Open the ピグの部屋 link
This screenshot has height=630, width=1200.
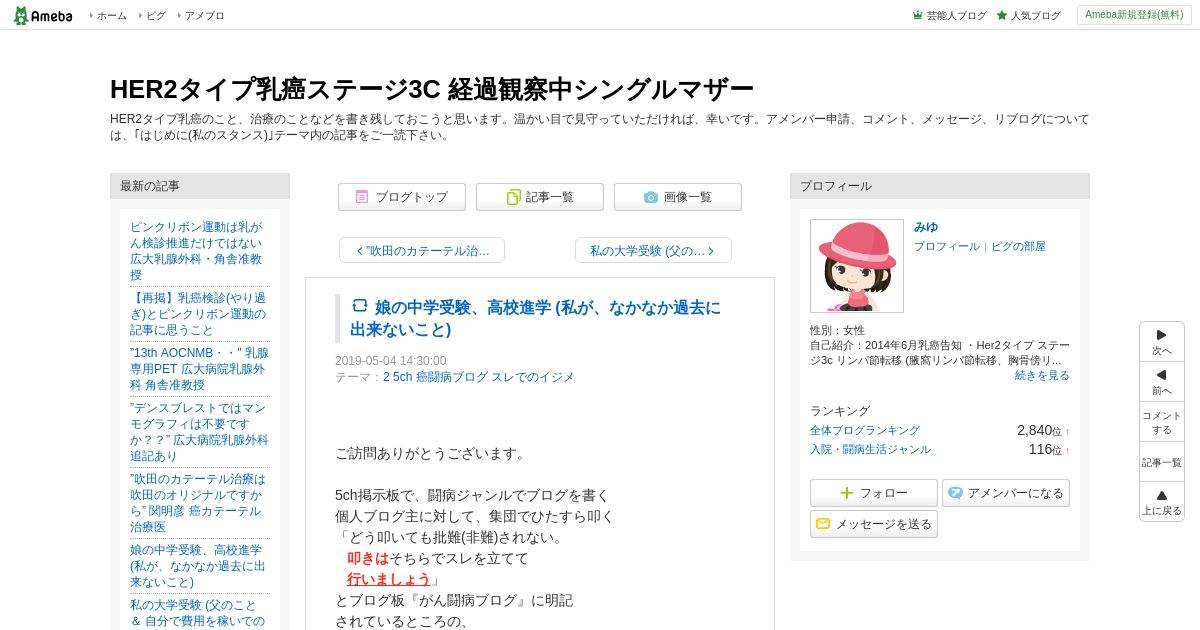click(1018, 246)
